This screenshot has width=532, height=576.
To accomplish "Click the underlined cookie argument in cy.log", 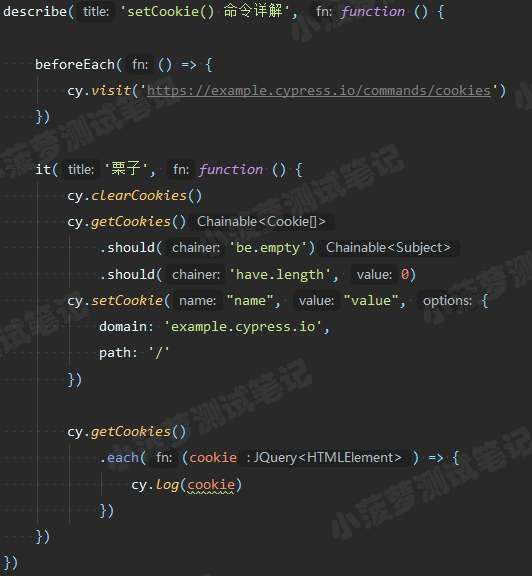I will pyautogui.click(x=211, y=485).
